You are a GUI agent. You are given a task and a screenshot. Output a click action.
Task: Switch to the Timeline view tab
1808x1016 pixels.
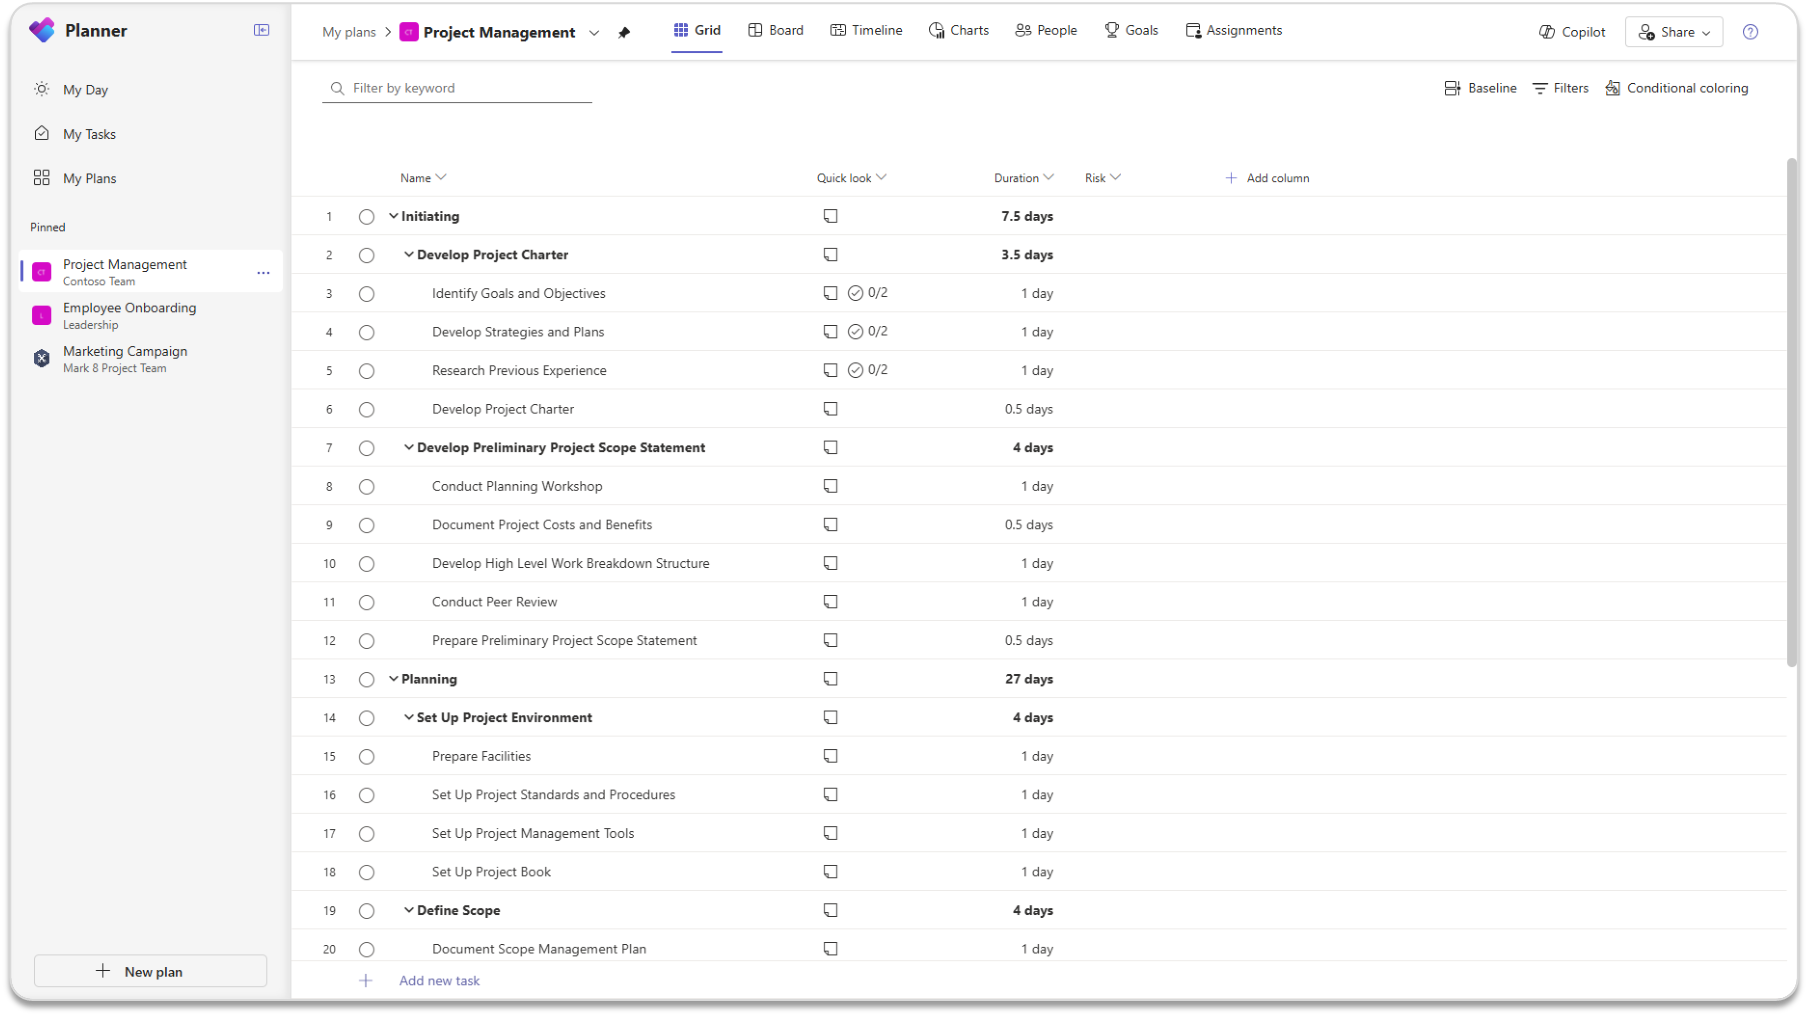pos(866,30)
